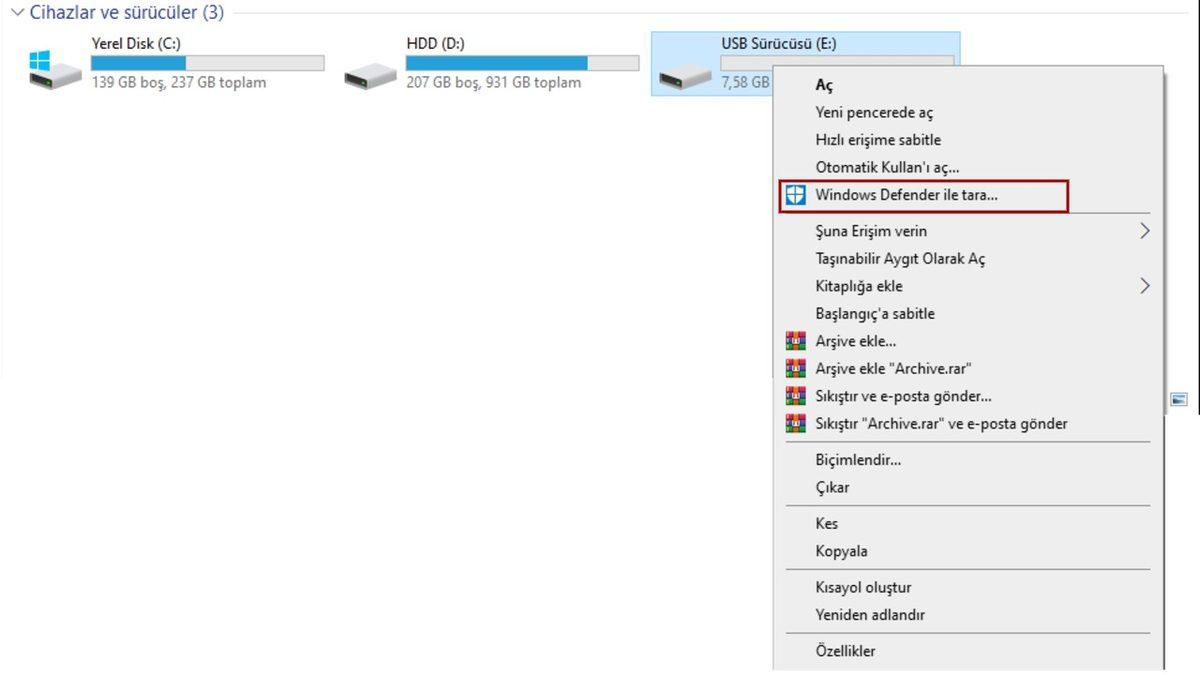Click the "Cihazlar ve sürücüler (3)" group header

127,13
